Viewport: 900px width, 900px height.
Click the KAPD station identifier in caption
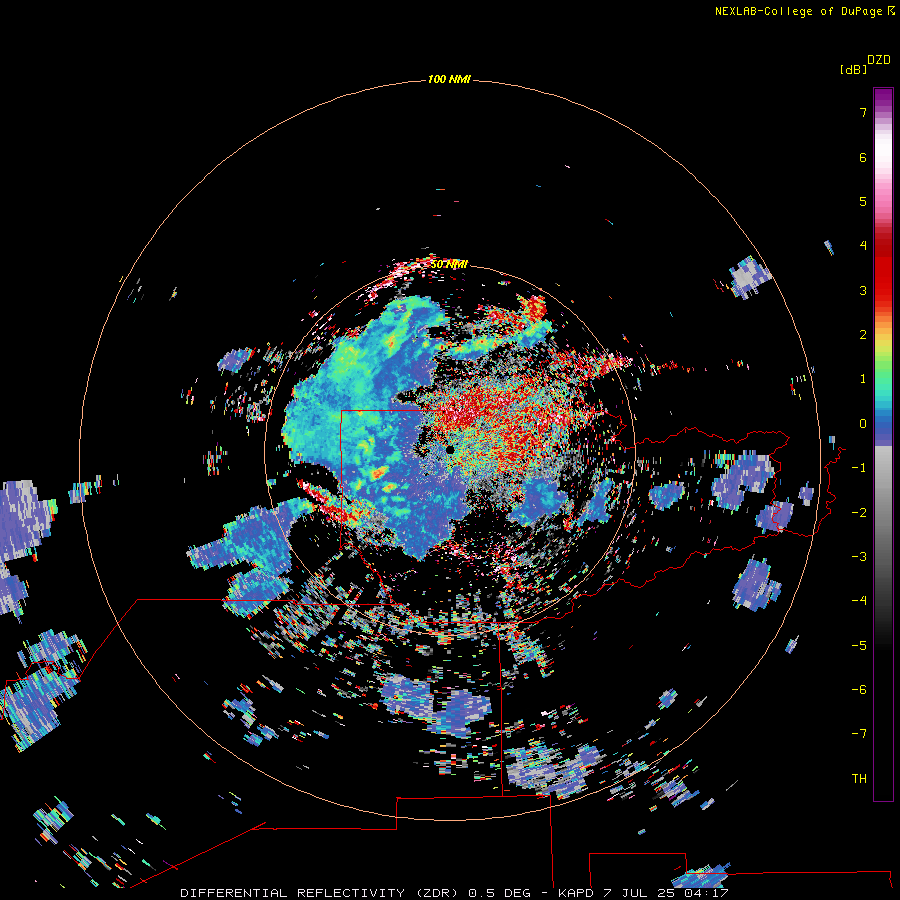(x=576, y=893)
